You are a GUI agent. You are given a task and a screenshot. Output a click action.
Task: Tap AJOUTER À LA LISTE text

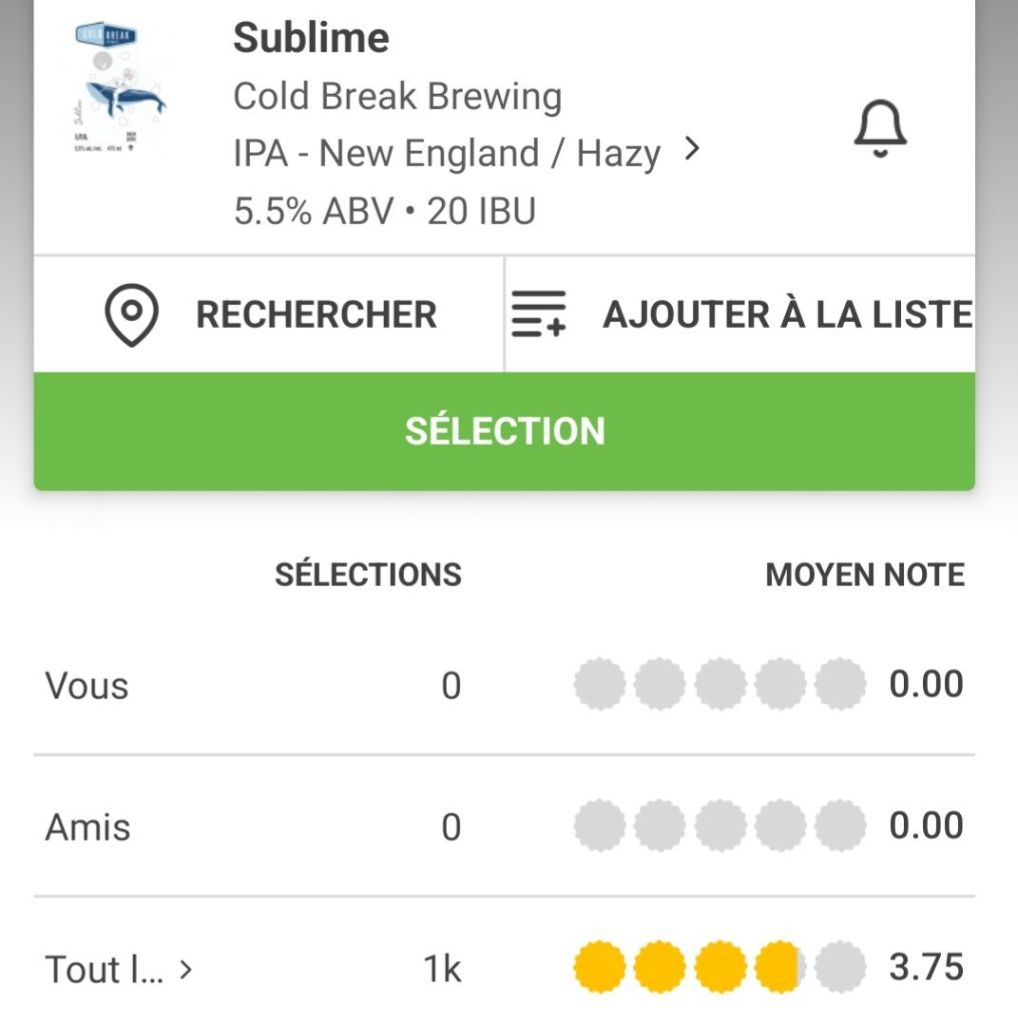[787, 315]
